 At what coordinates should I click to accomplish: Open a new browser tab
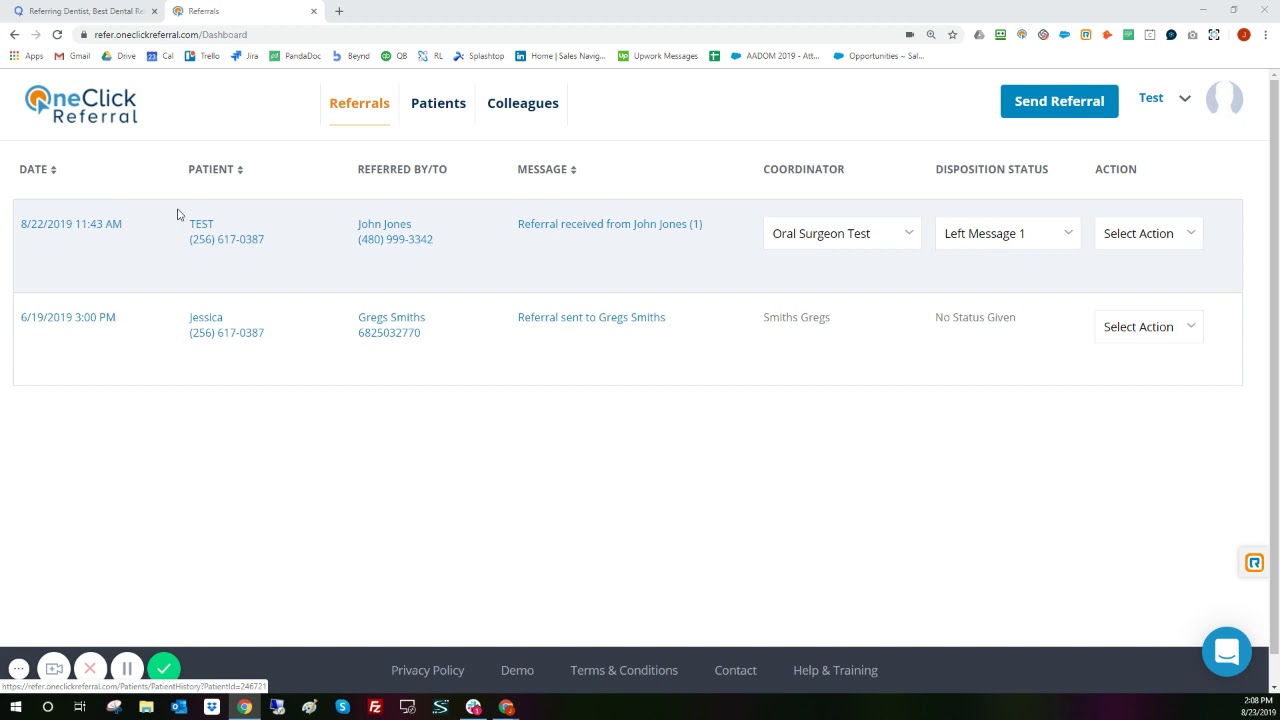[x=339, y=11]
